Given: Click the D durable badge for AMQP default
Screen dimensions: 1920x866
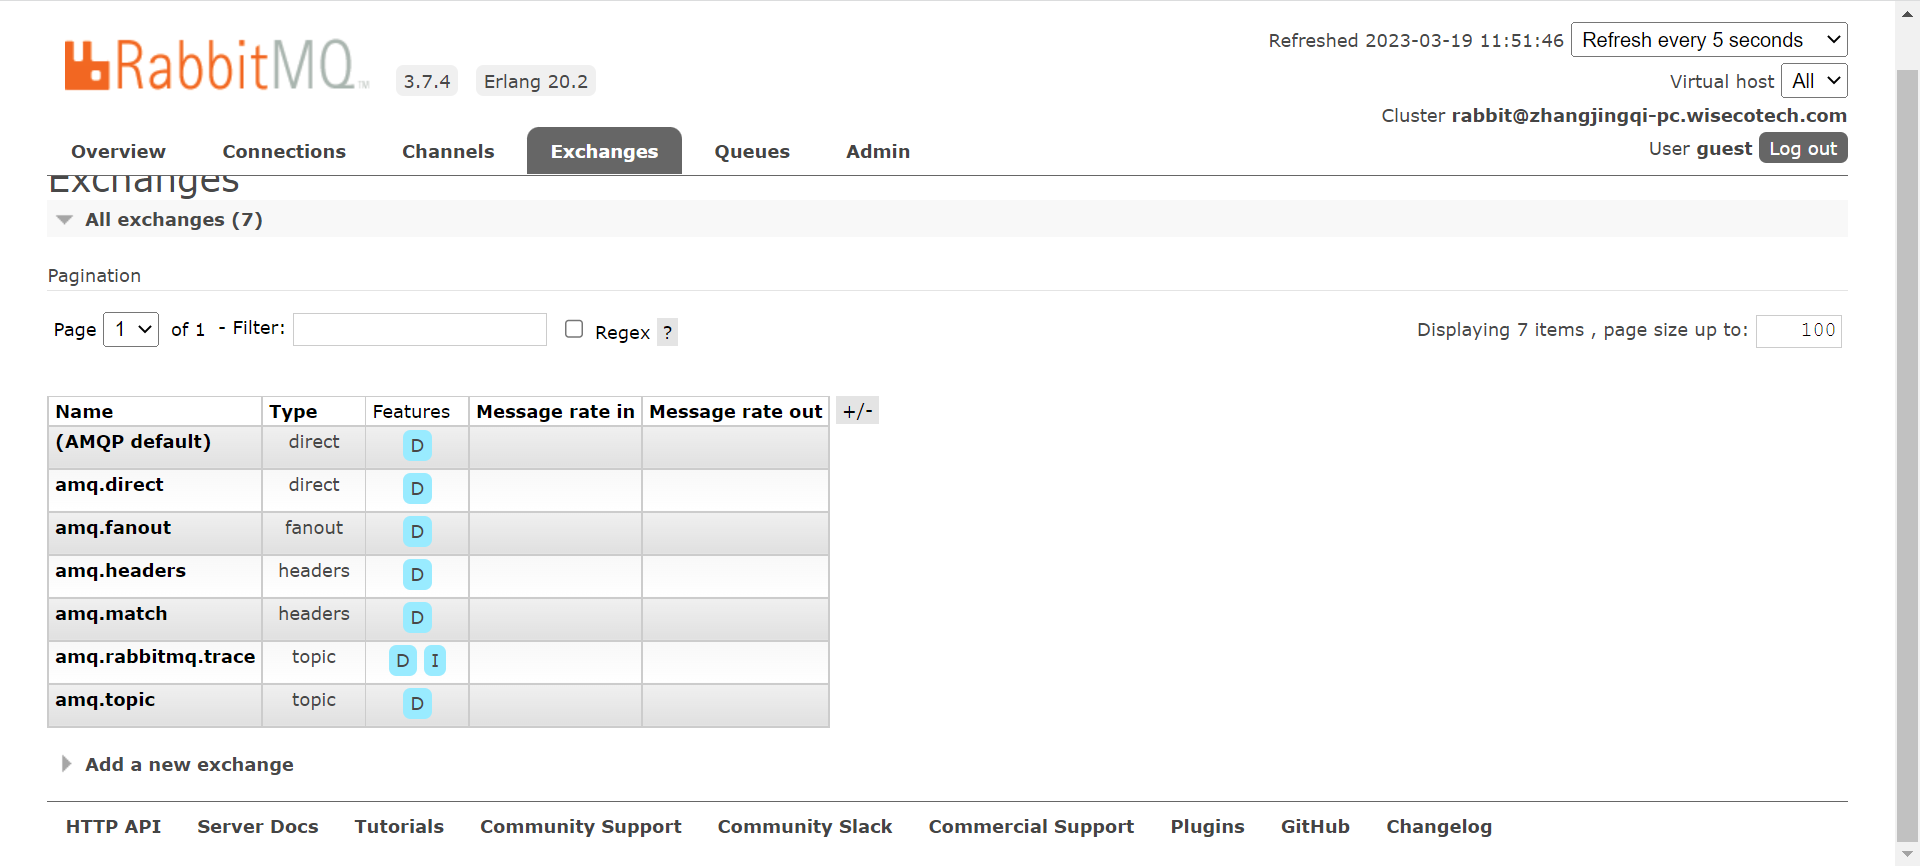Looking at the screenshot, I should (417, 445).
